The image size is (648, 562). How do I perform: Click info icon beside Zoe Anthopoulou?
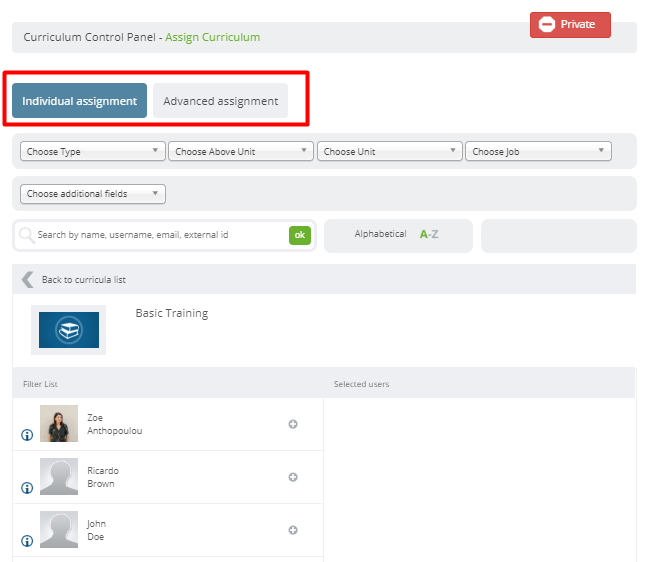point(27,435)
